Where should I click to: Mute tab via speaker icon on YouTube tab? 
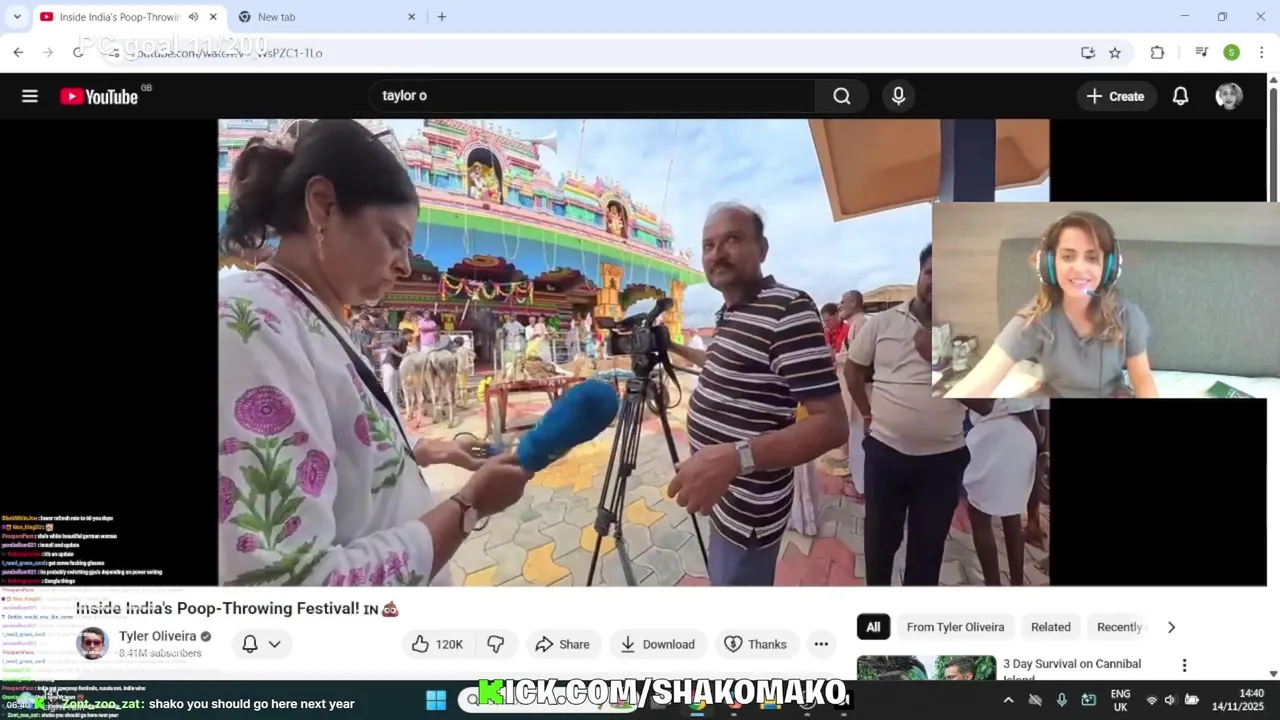pos(193,17)
